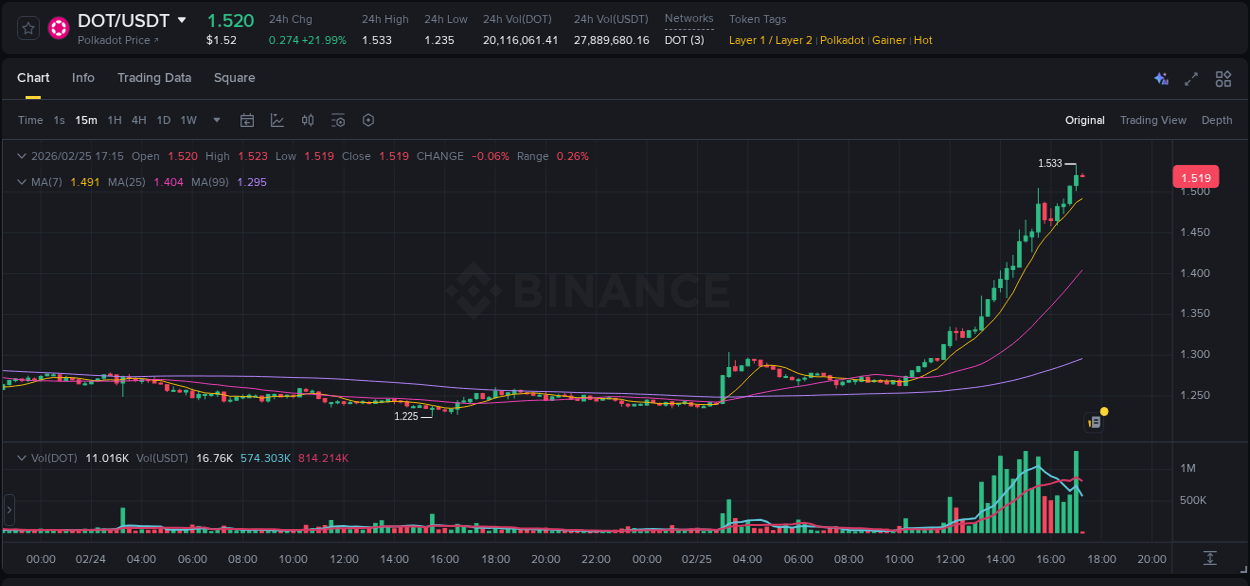This screenshot has width=1250, height=586.
Task: Switch to the Trading View chart mode
Action: coord(1152,120)
